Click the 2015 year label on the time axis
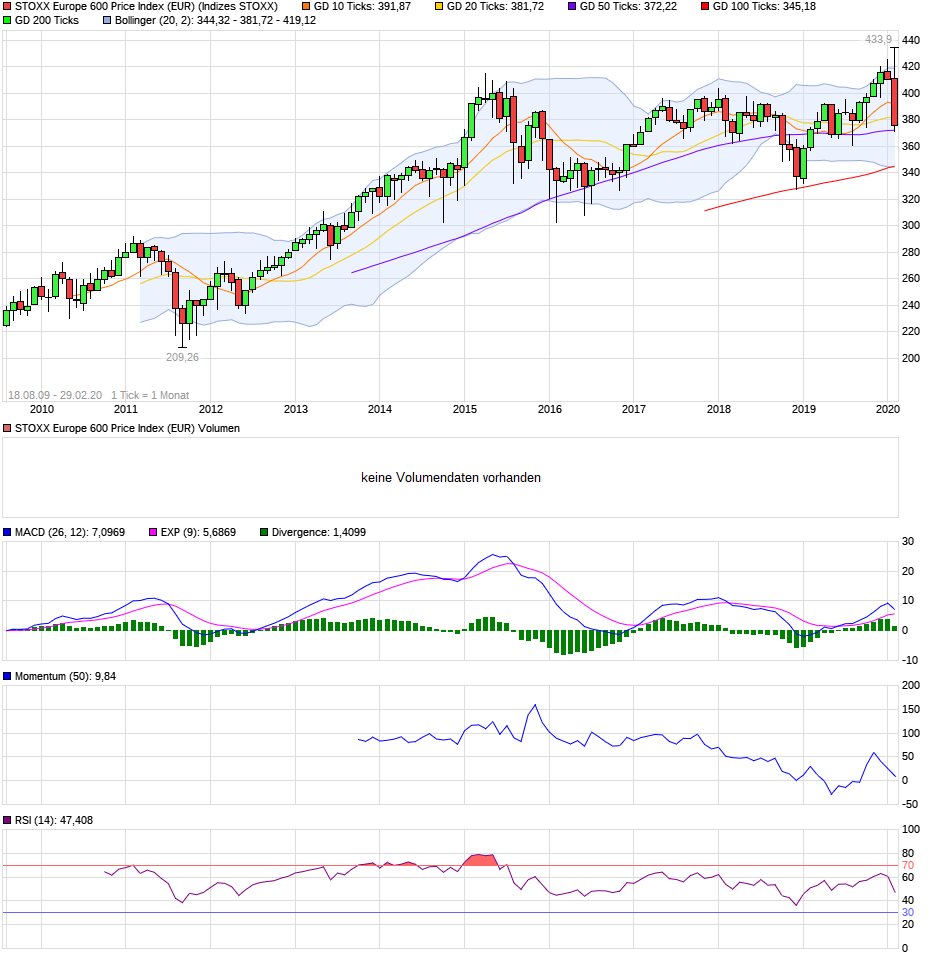940x958 pixels. [x=464, y=409]
